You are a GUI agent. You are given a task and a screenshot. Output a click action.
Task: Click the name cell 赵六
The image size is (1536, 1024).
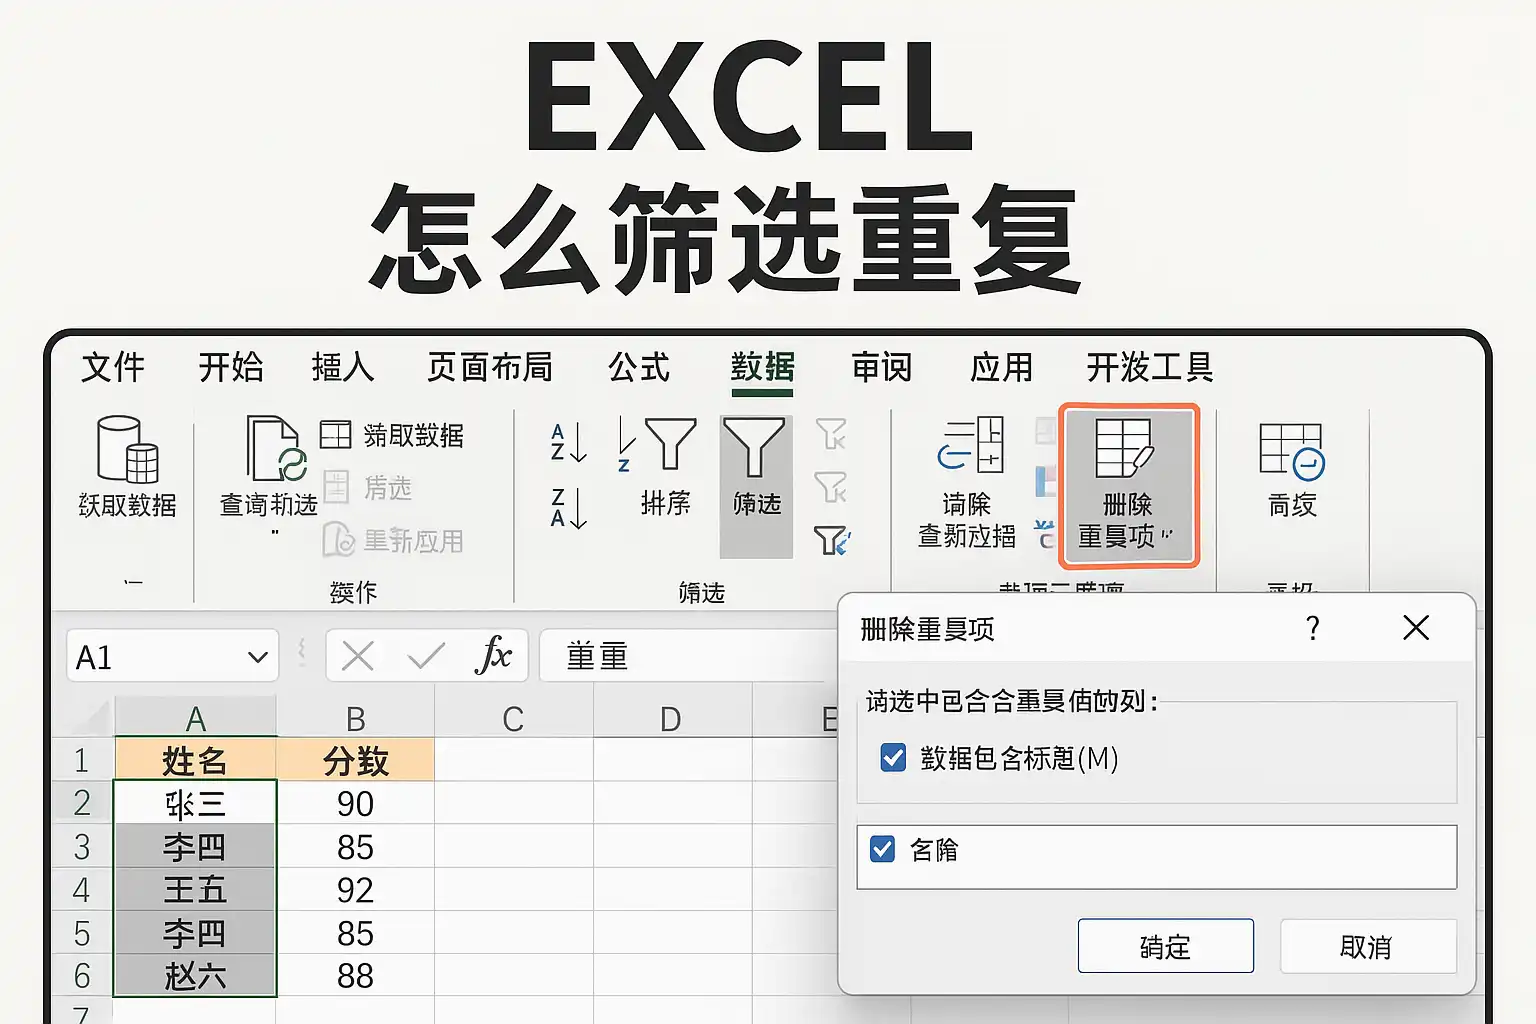point(195,975)
